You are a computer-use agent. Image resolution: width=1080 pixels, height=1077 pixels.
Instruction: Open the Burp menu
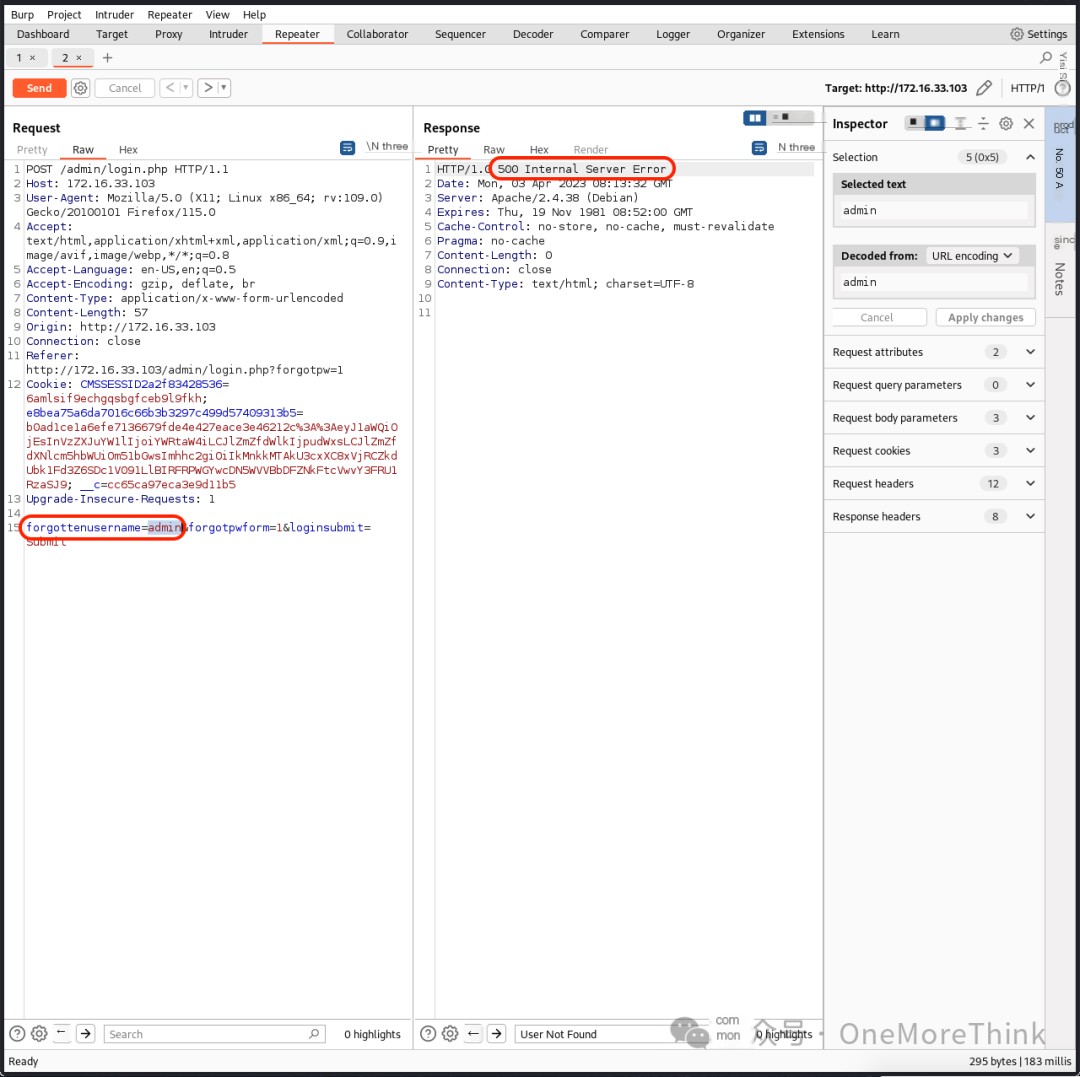coord(22,14)
